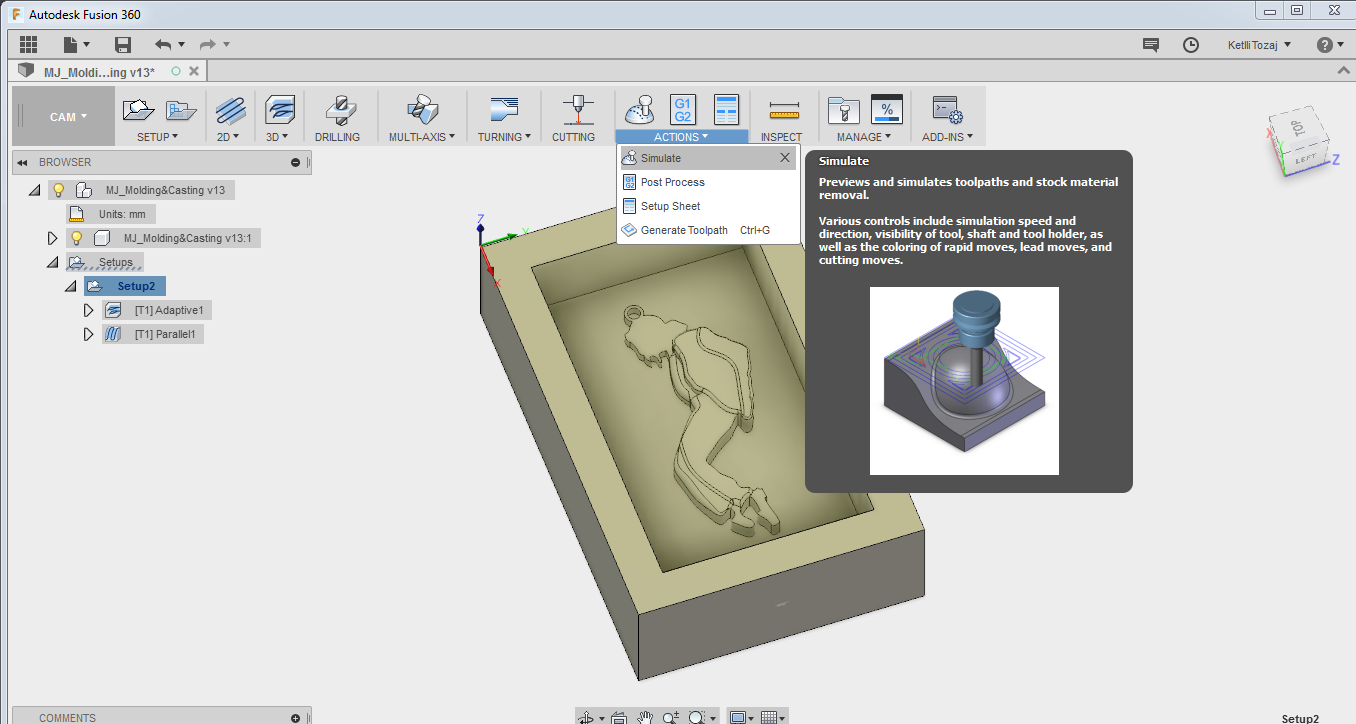Click the Simulate icon in Actions toolbar
1356x724 pixels.
click(x=638, y=110)
